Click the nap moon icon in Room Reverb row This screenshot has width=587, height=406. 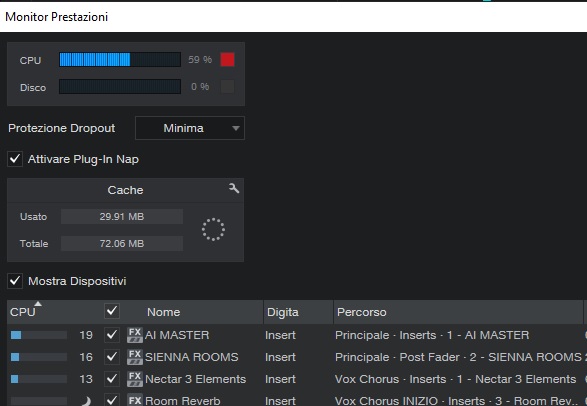click(86, 401)
